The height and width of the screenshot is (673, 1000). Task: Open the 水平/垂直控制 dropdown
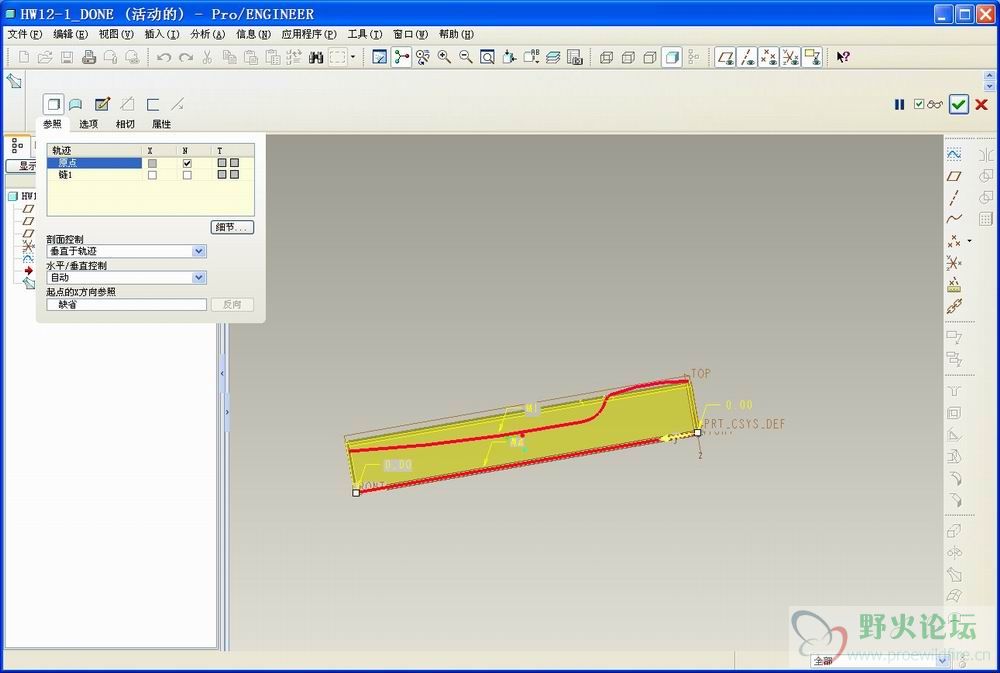pos(199,277)
